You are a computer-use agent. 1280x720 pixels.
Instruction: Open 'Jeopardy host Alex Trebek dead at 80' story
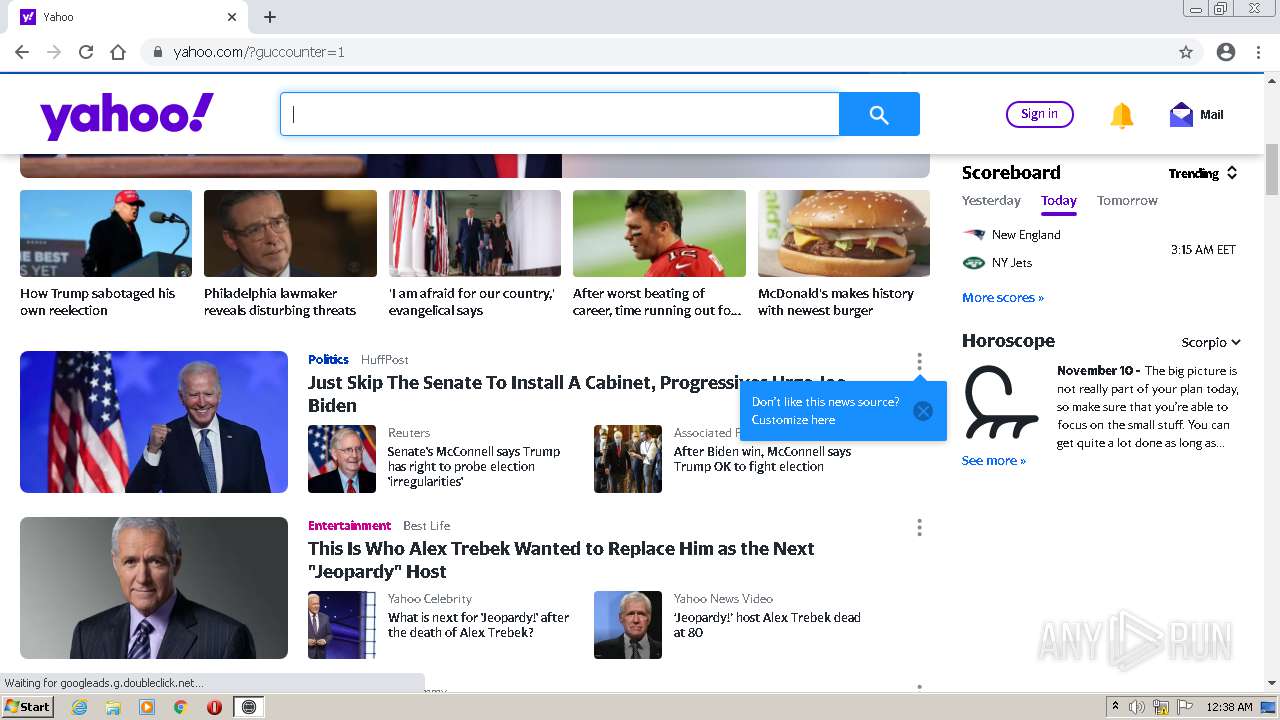coord(767,625)
